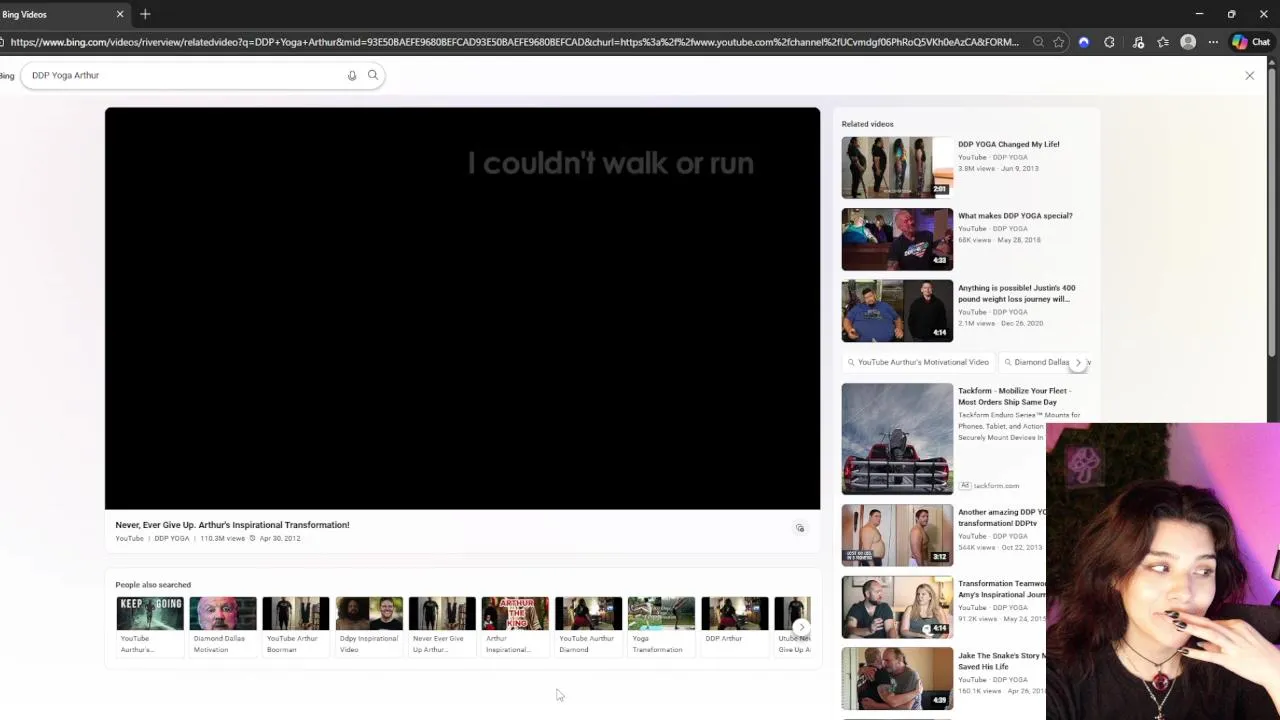This screenshot has width=1280, height=720.
Task: Open 'Never, Ever Give Up. Arthur's Inspirational Transformation!' title
Action: coord(232,524)
